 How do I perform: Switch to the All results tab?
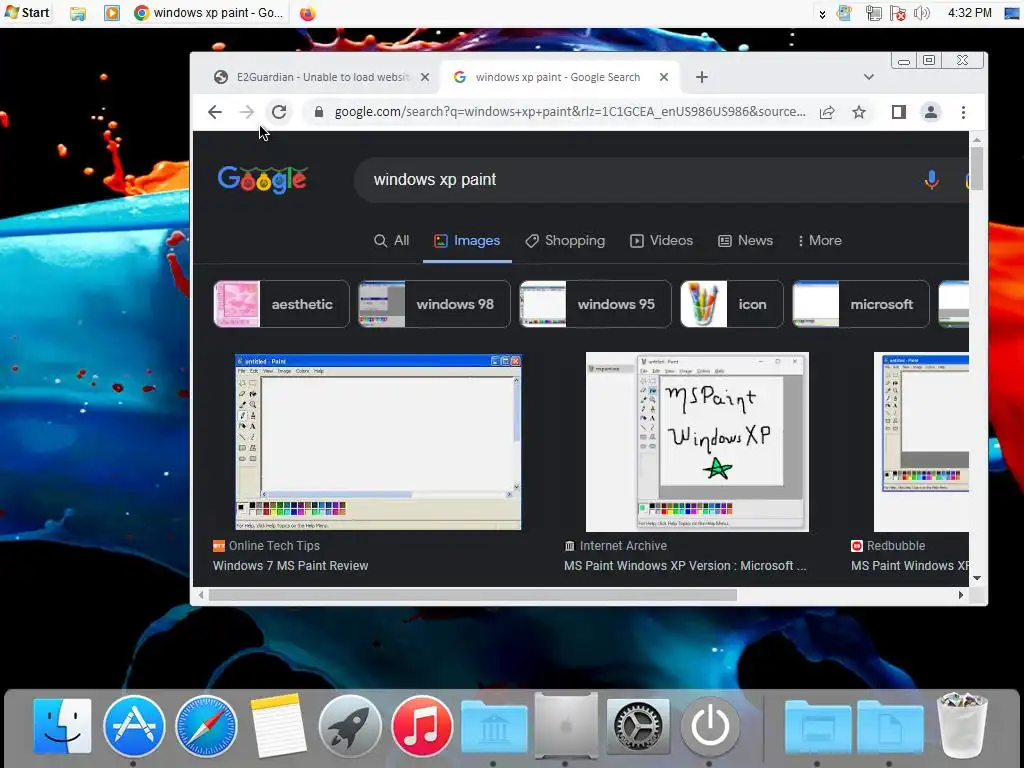391,240
